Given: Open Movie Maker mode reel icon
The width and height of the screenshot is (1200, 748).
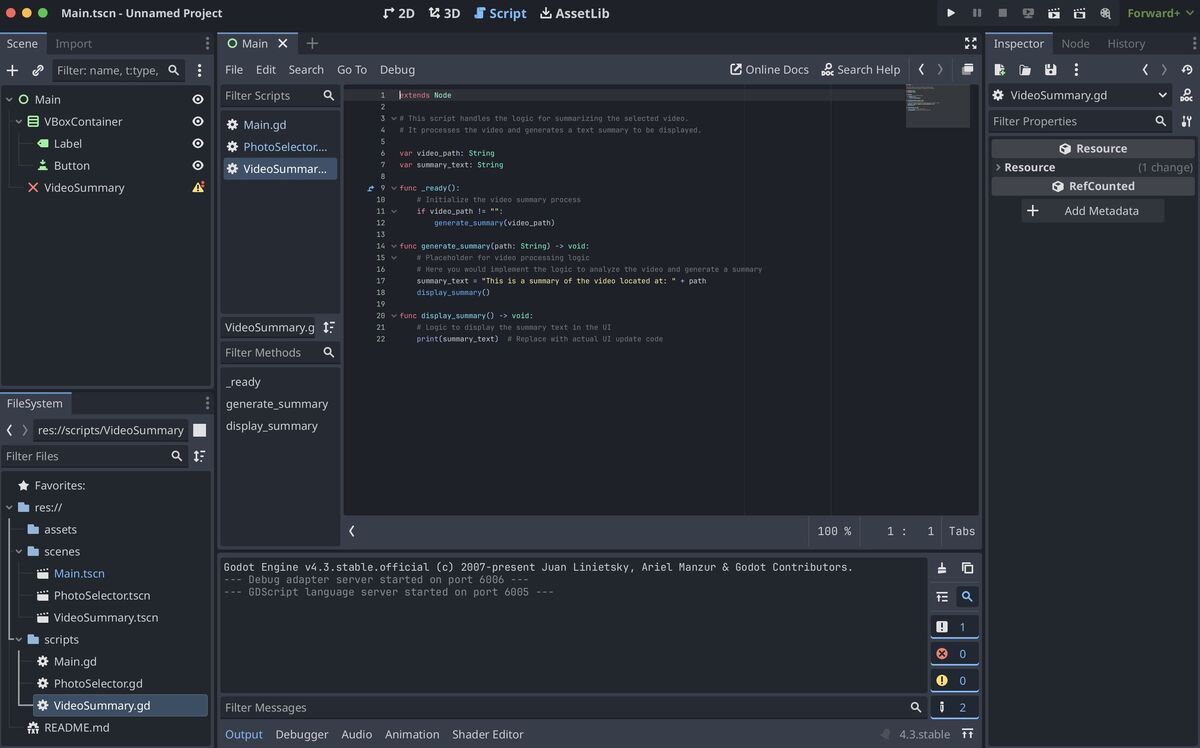Looking at the screenshot, I should click(x=1106, y=13).
